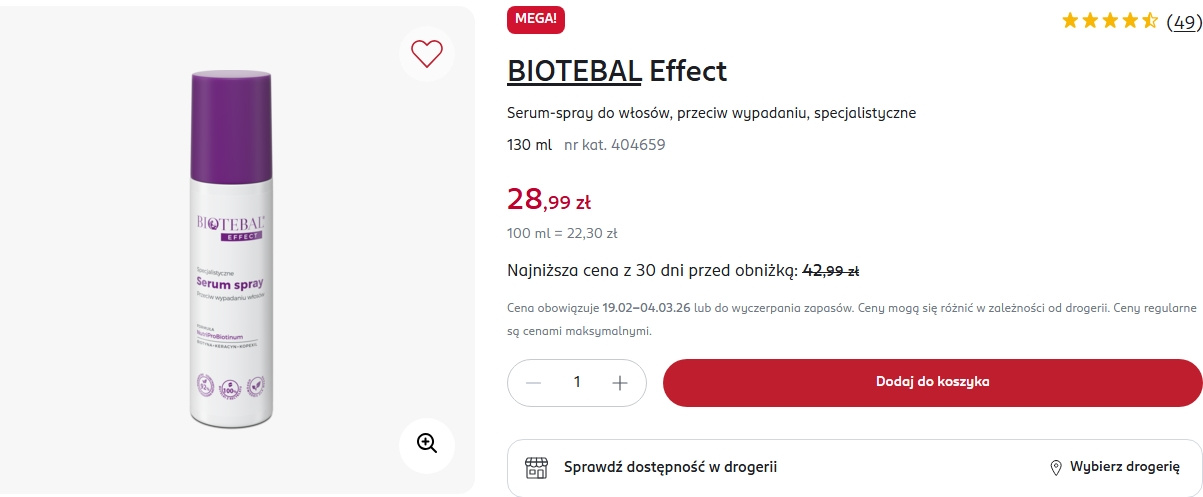The image size is (1203, 497).
Task: Click the 28,99 zł promotional price
Action: [x=549, y=200]
